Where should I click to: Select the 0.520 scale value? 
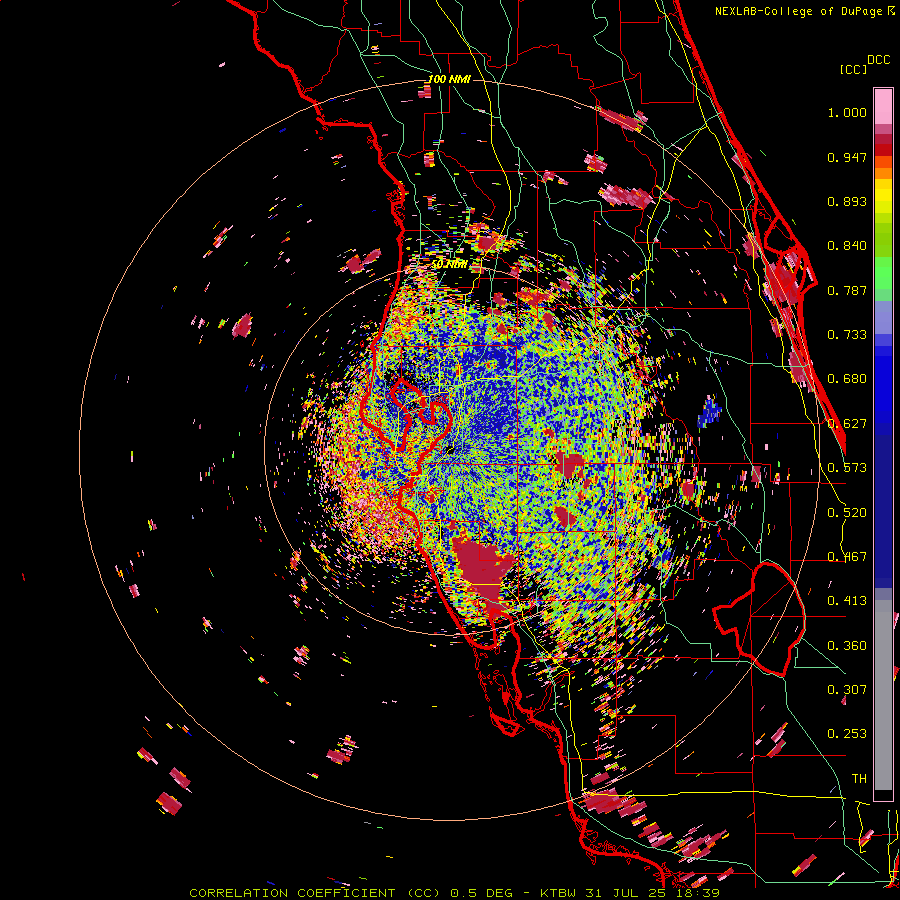point(847,513)
